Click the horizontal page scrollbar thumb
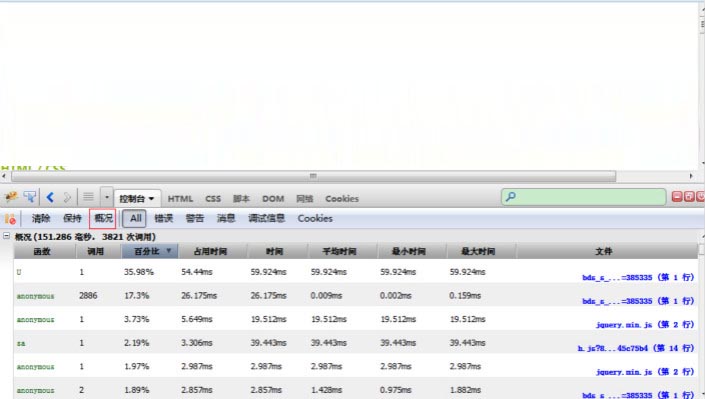This screenshot has width=705, height=399. pyautogui.click(x=313, y=176)
